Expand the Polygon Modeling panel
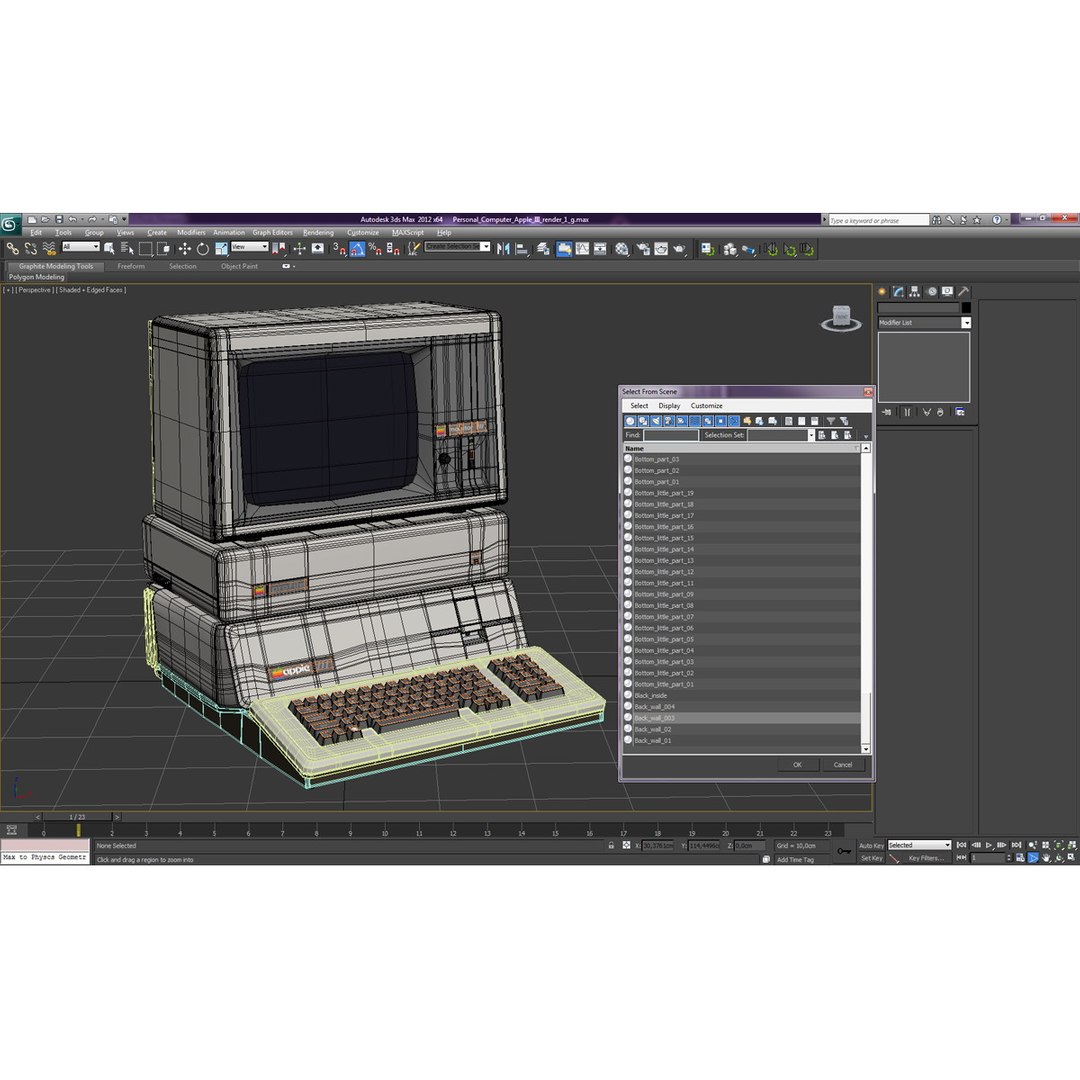 coord(37,278)
